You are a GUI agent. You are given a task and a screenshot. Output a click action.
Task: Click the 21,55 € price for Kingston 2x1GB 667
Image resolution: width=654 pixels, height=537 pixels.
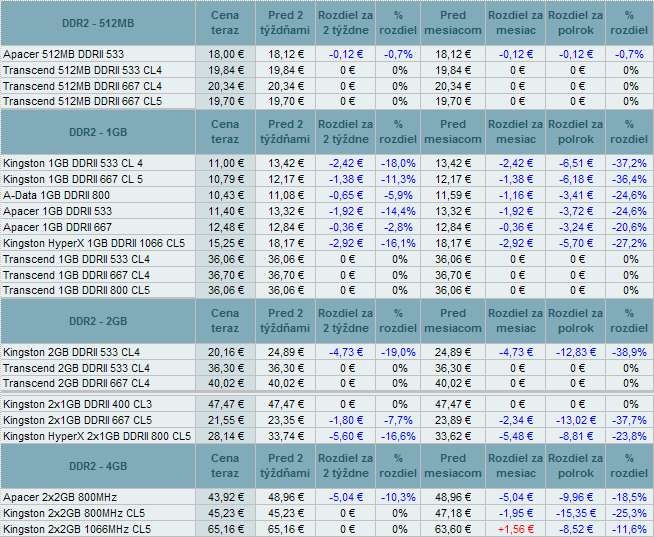point(226,420)
